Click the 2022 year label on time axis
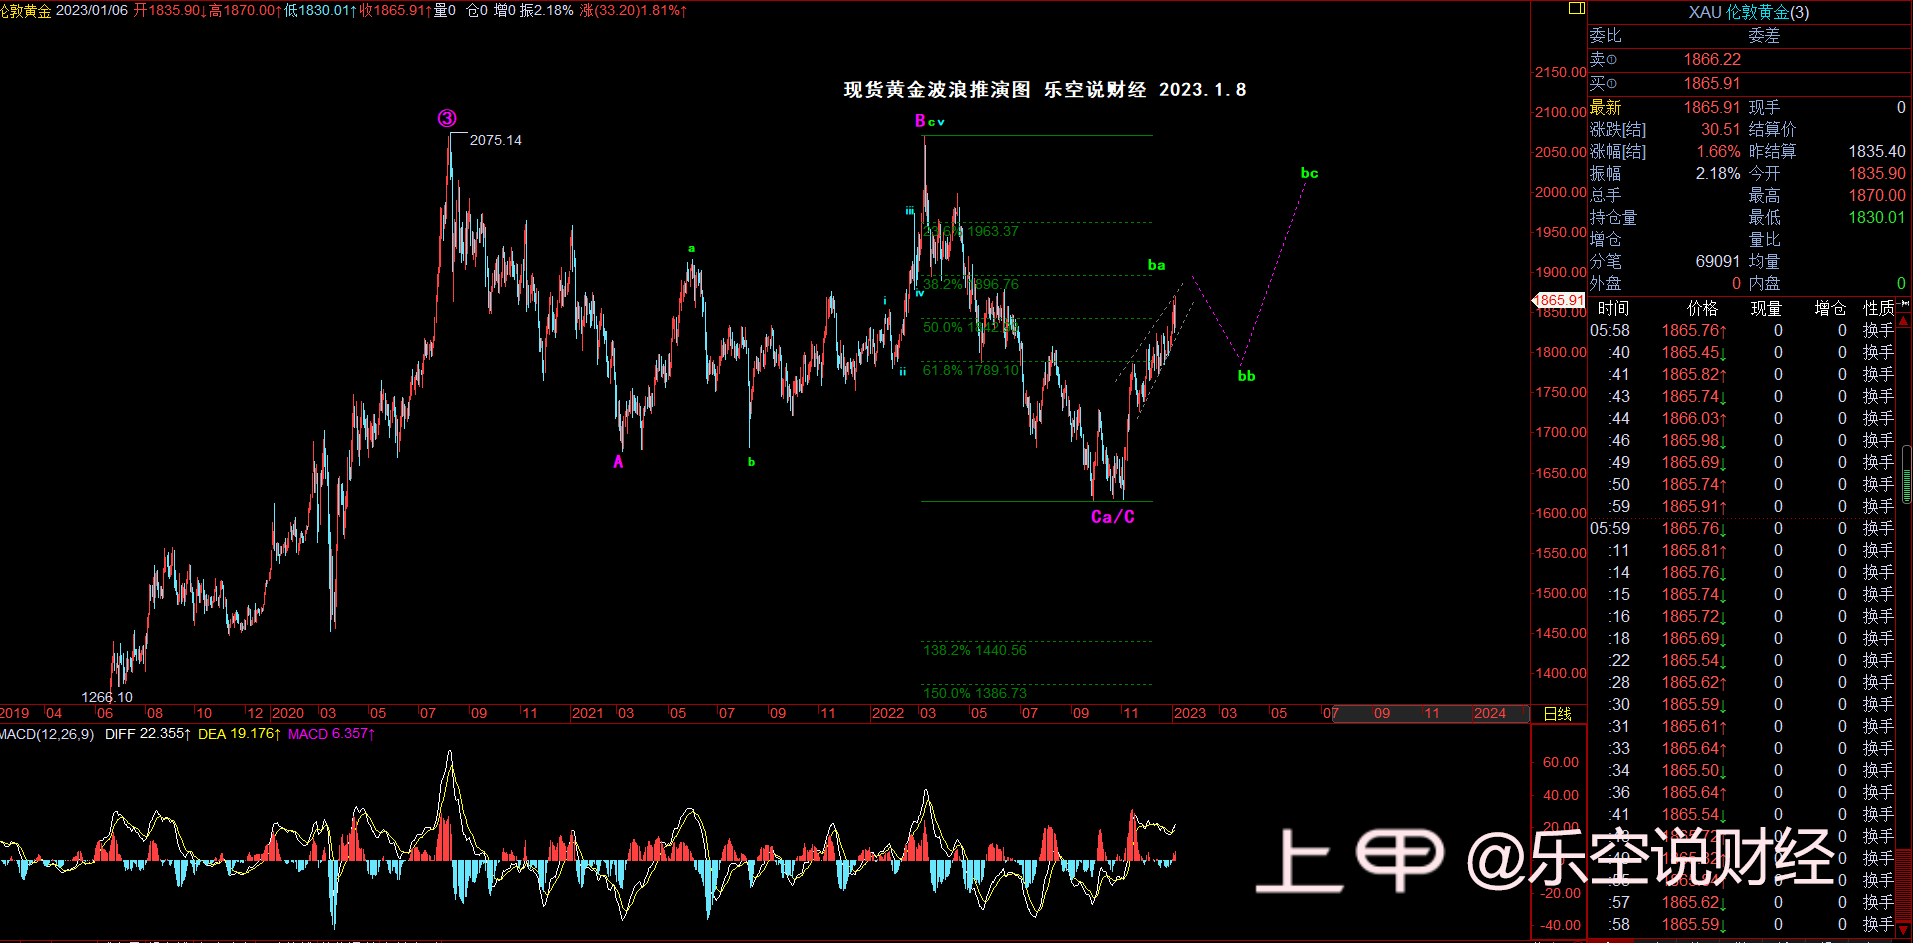This screenshot has width=1913, height=943. coord(888,714)
